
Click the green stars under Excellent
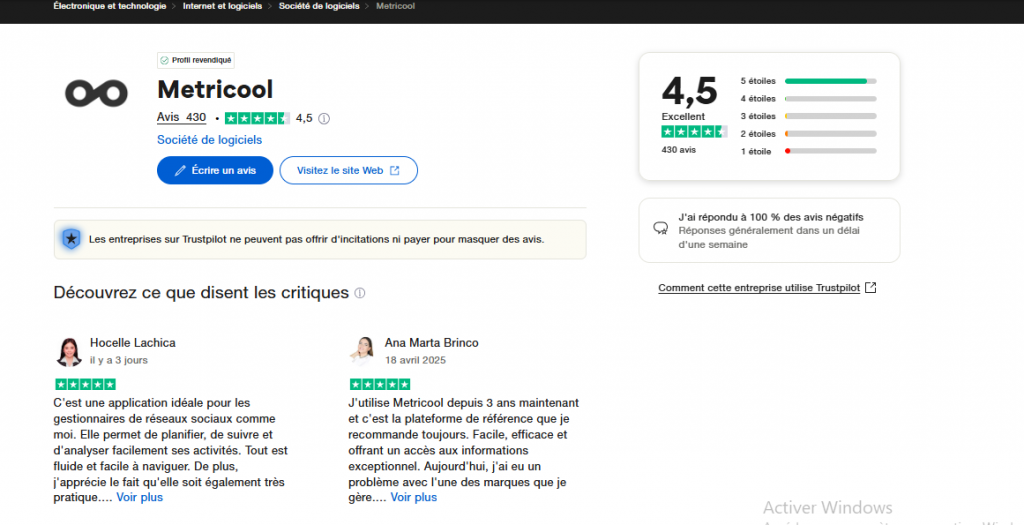pyautogui.click(x=694, y=132)
